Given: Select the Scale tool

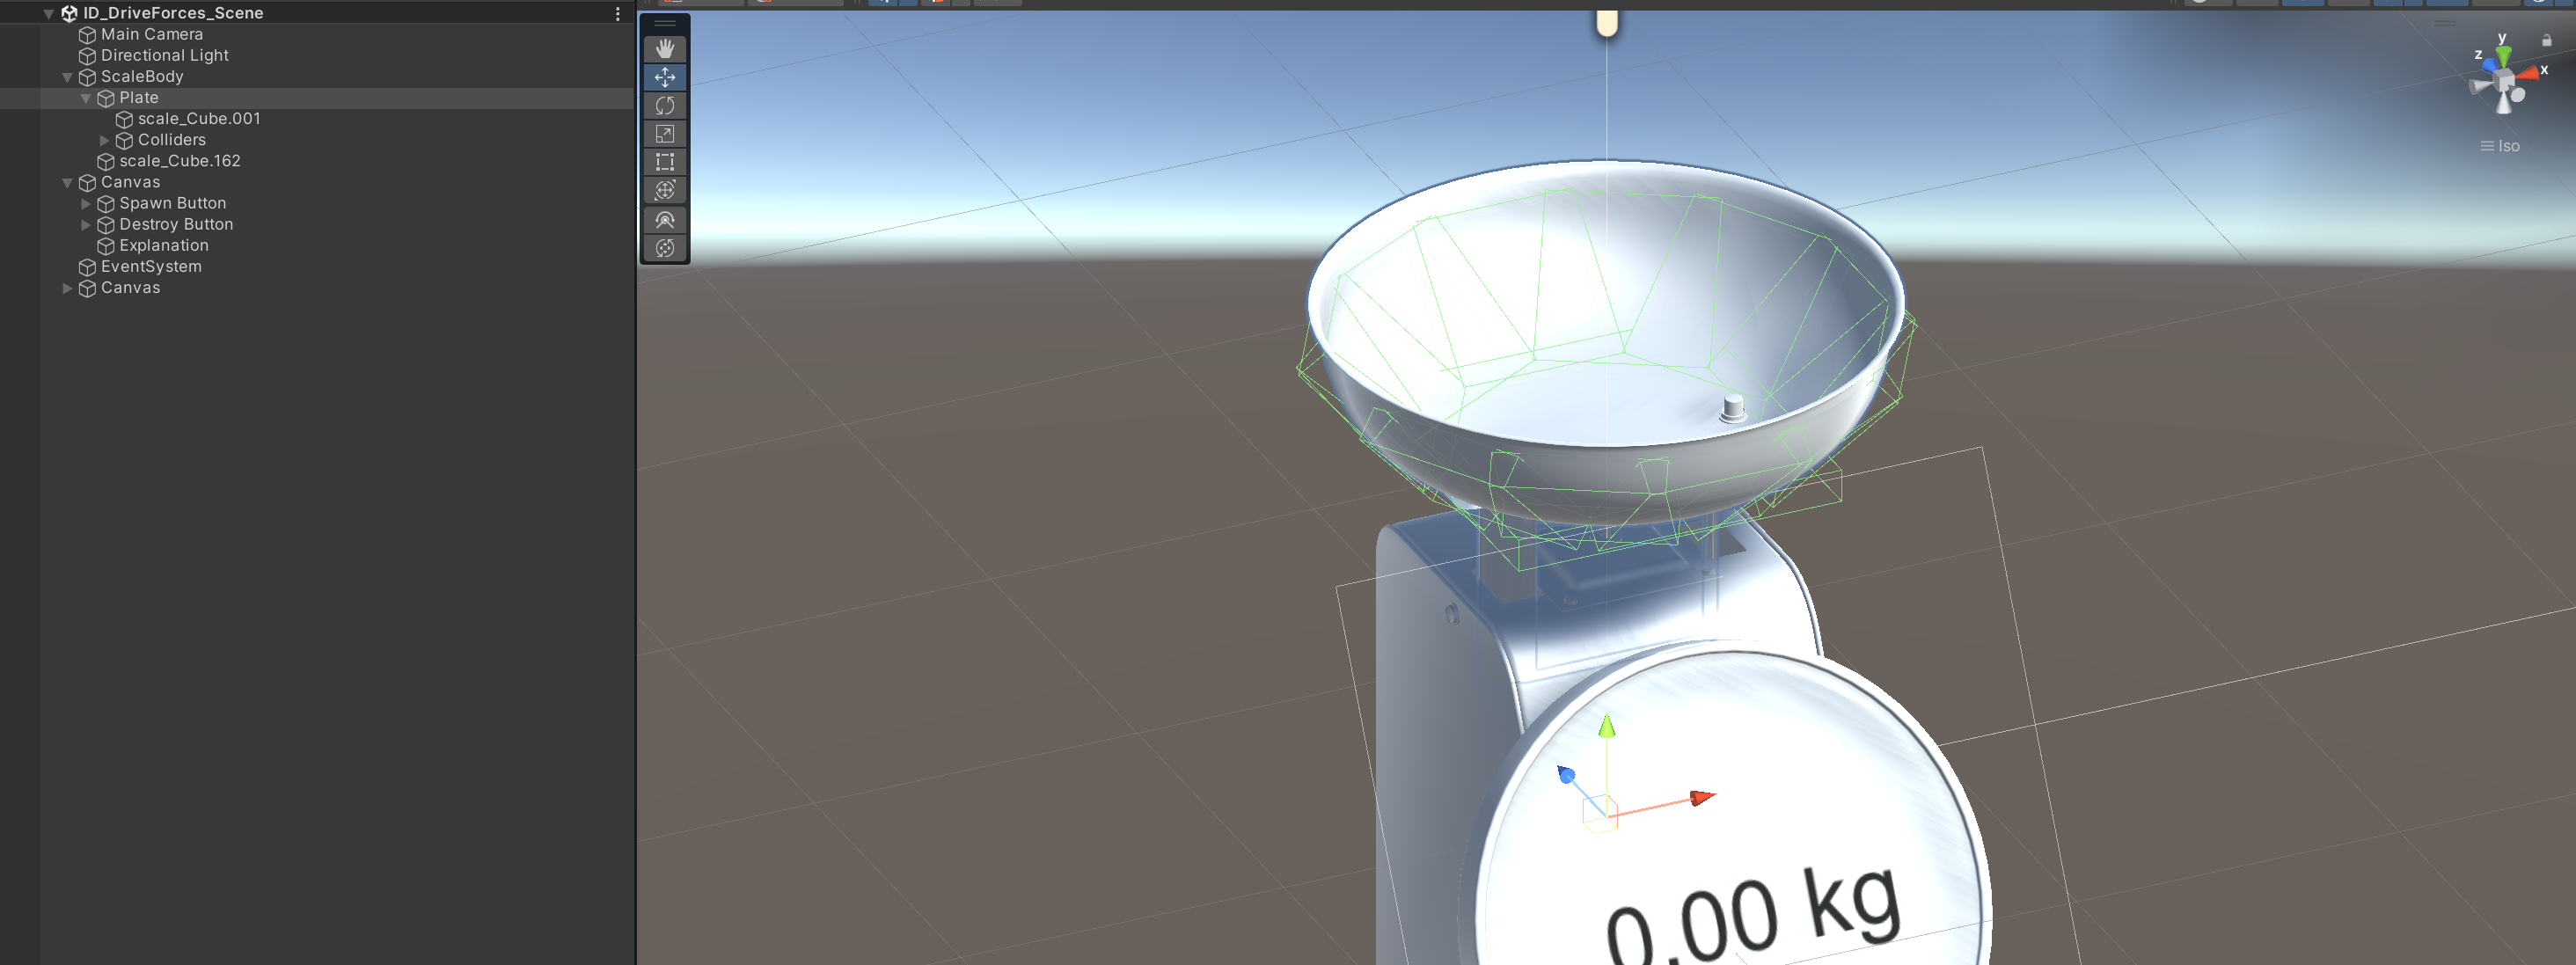Looking at the screenshot, I should [x=664, y=133].
